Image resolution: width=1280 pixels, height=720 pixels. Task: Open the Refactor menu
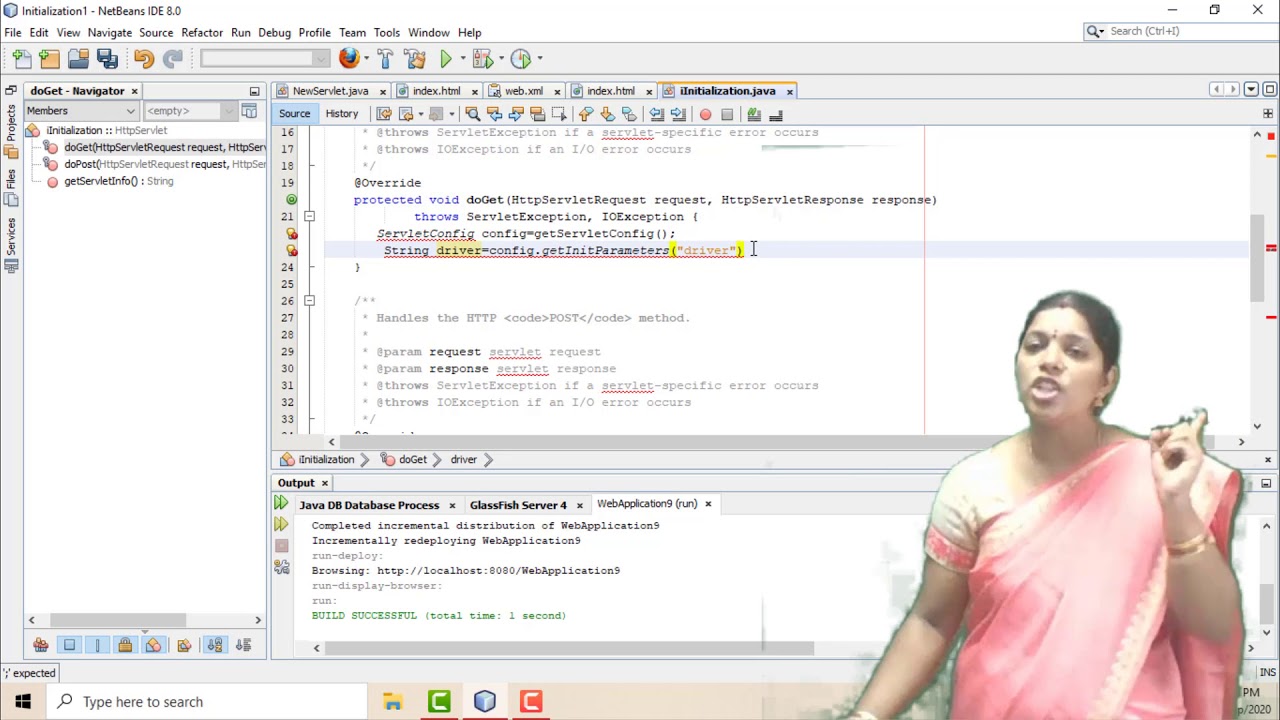[202, 32]
